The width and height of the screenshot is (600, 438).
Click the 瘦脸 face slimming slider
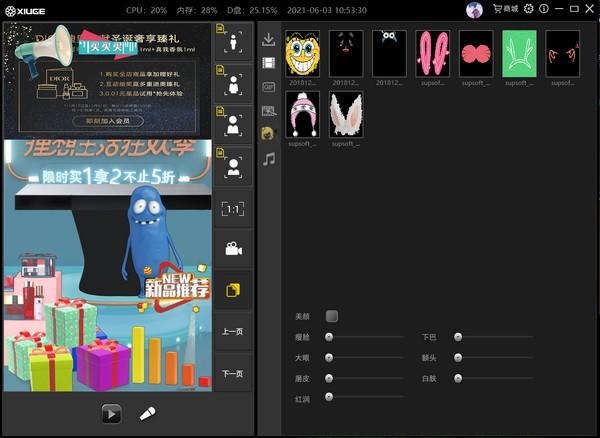[366, 337]
